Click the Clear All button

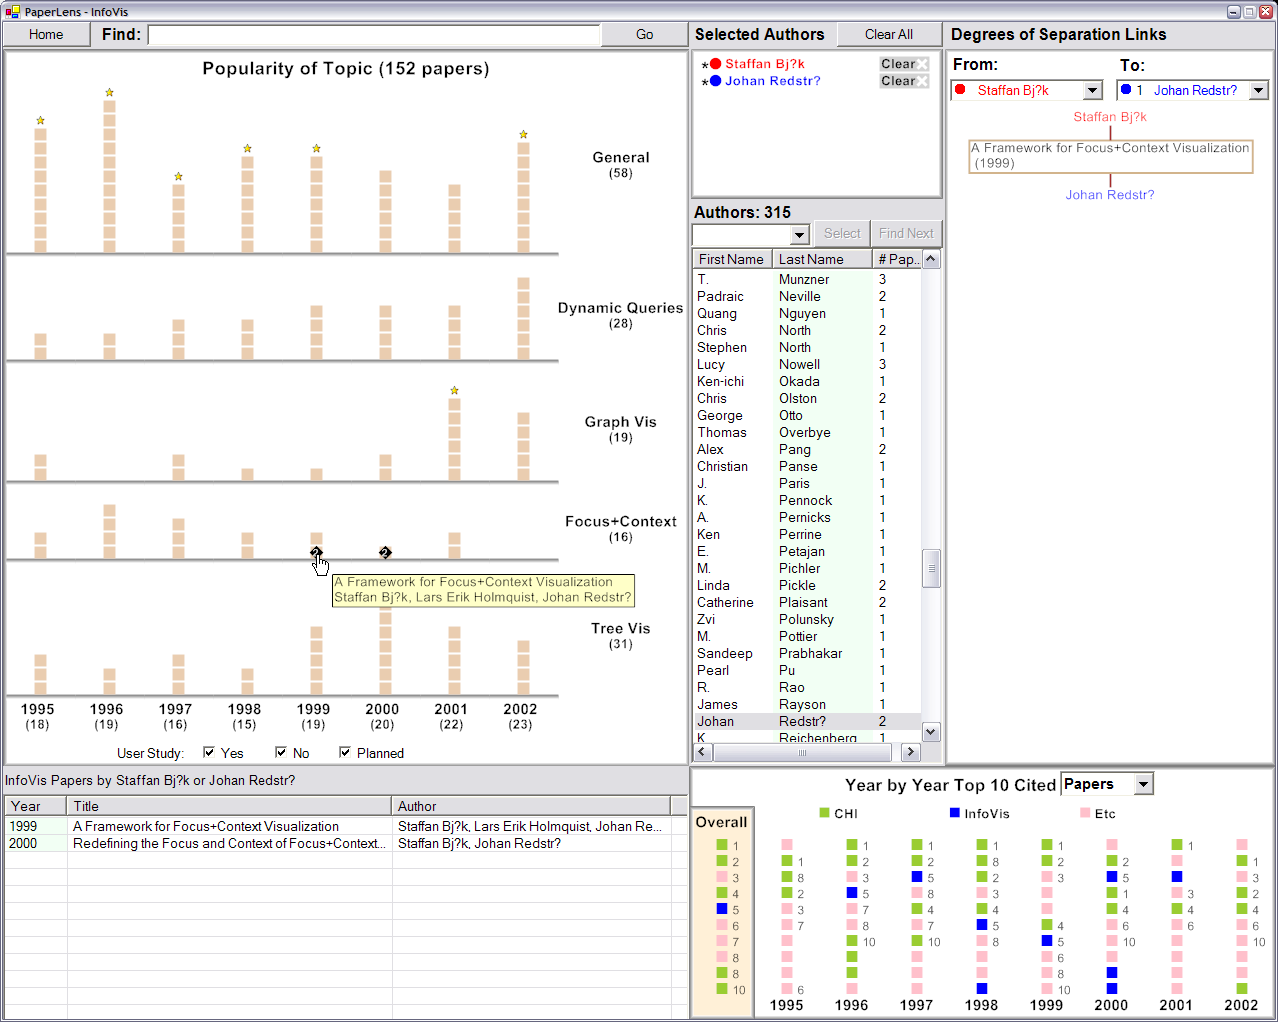tap(888, 34)
